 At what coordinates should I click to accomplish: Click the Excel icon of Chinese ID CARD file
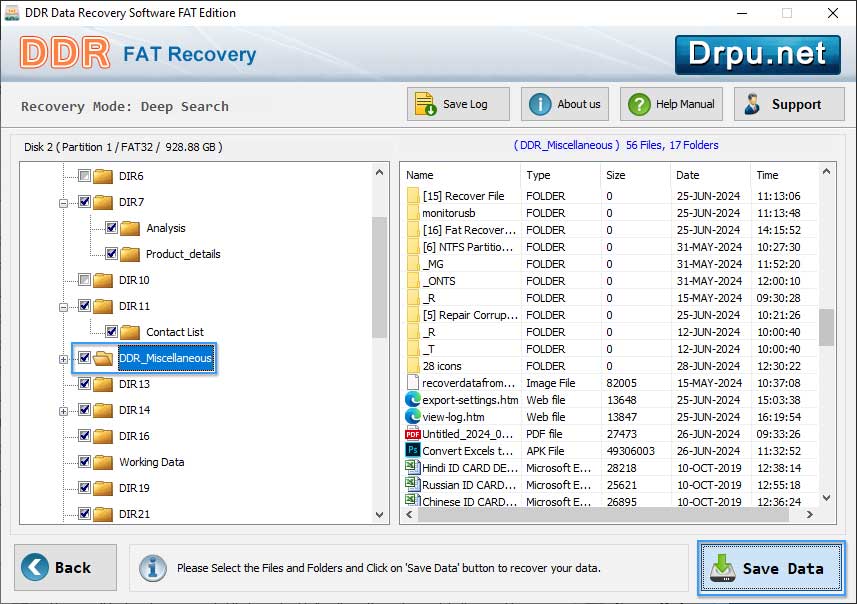[x=412, y=501]
